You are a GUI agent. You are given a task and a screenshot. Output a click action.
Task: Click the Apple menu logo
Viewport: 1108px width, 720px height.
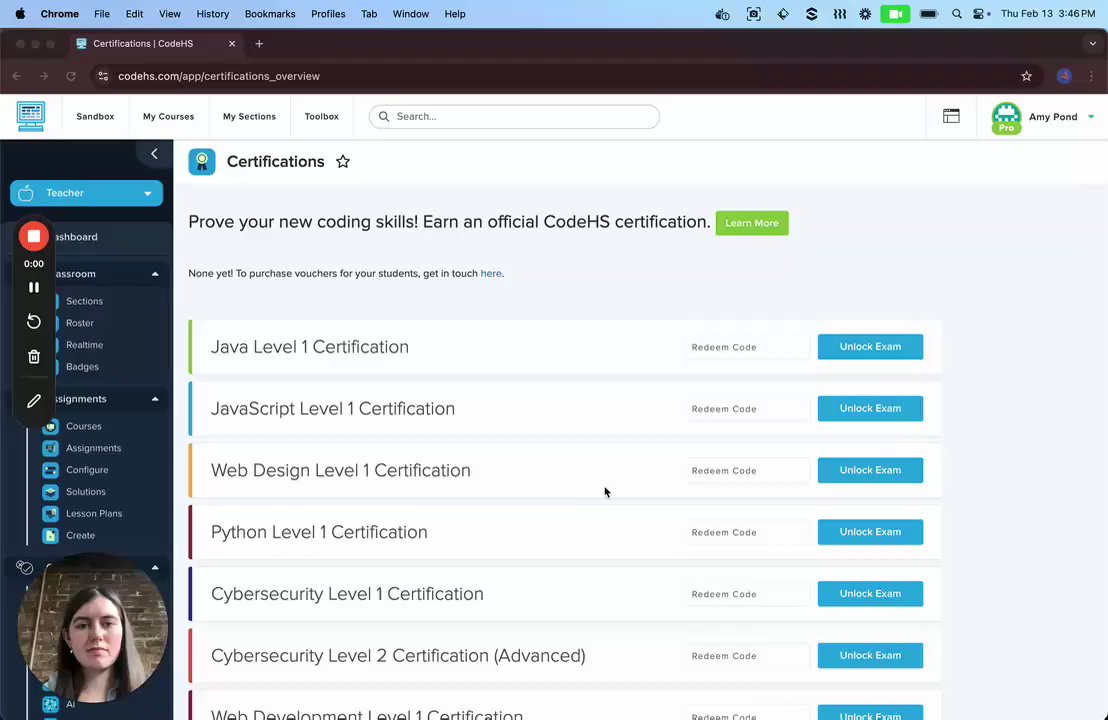(x=20, y=13)
